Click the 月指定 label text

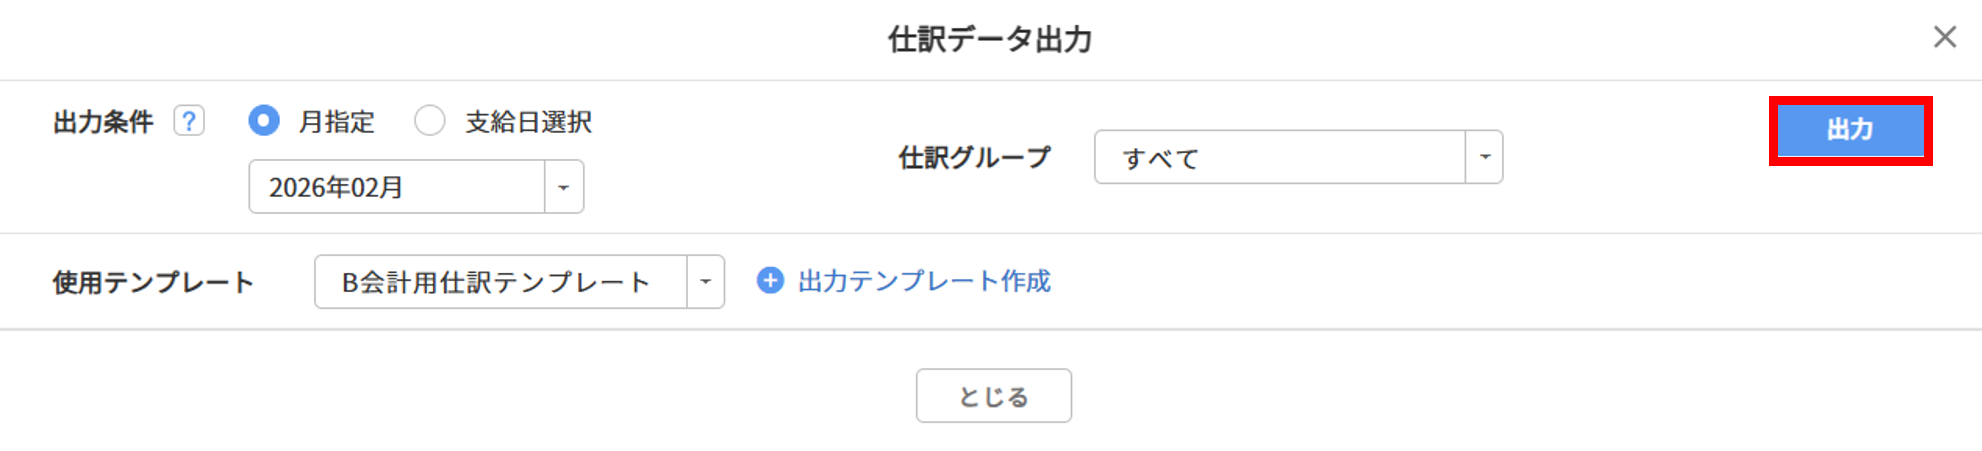(x=337, y=122)
